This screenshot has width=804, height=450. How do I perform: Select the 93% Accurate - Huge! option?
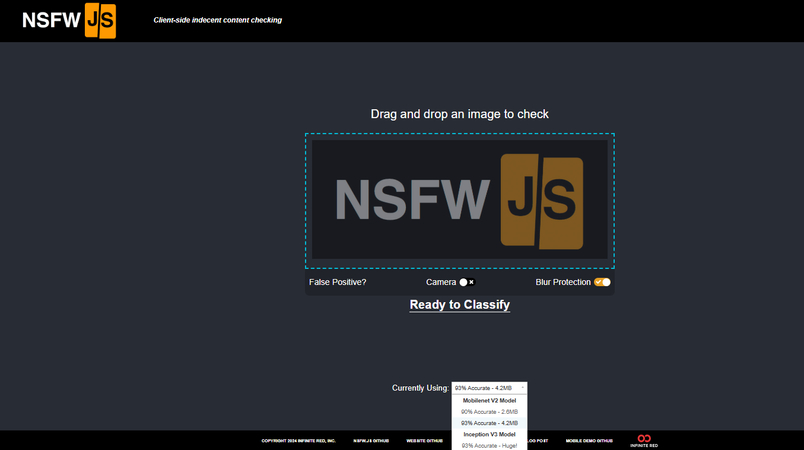(489, 445)
